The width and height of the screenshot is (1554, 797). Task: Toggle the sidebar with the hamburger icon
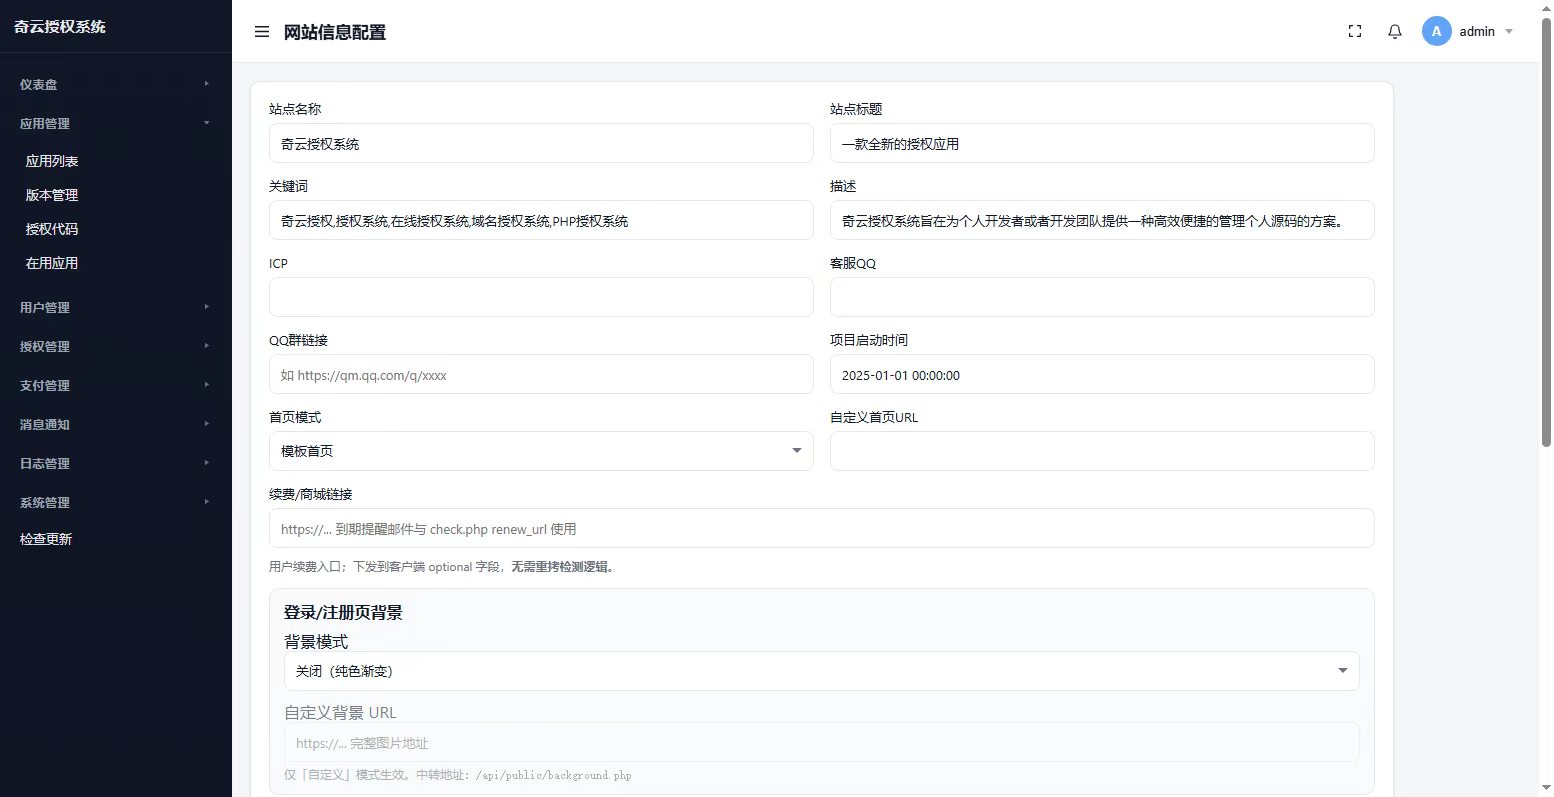262,32
